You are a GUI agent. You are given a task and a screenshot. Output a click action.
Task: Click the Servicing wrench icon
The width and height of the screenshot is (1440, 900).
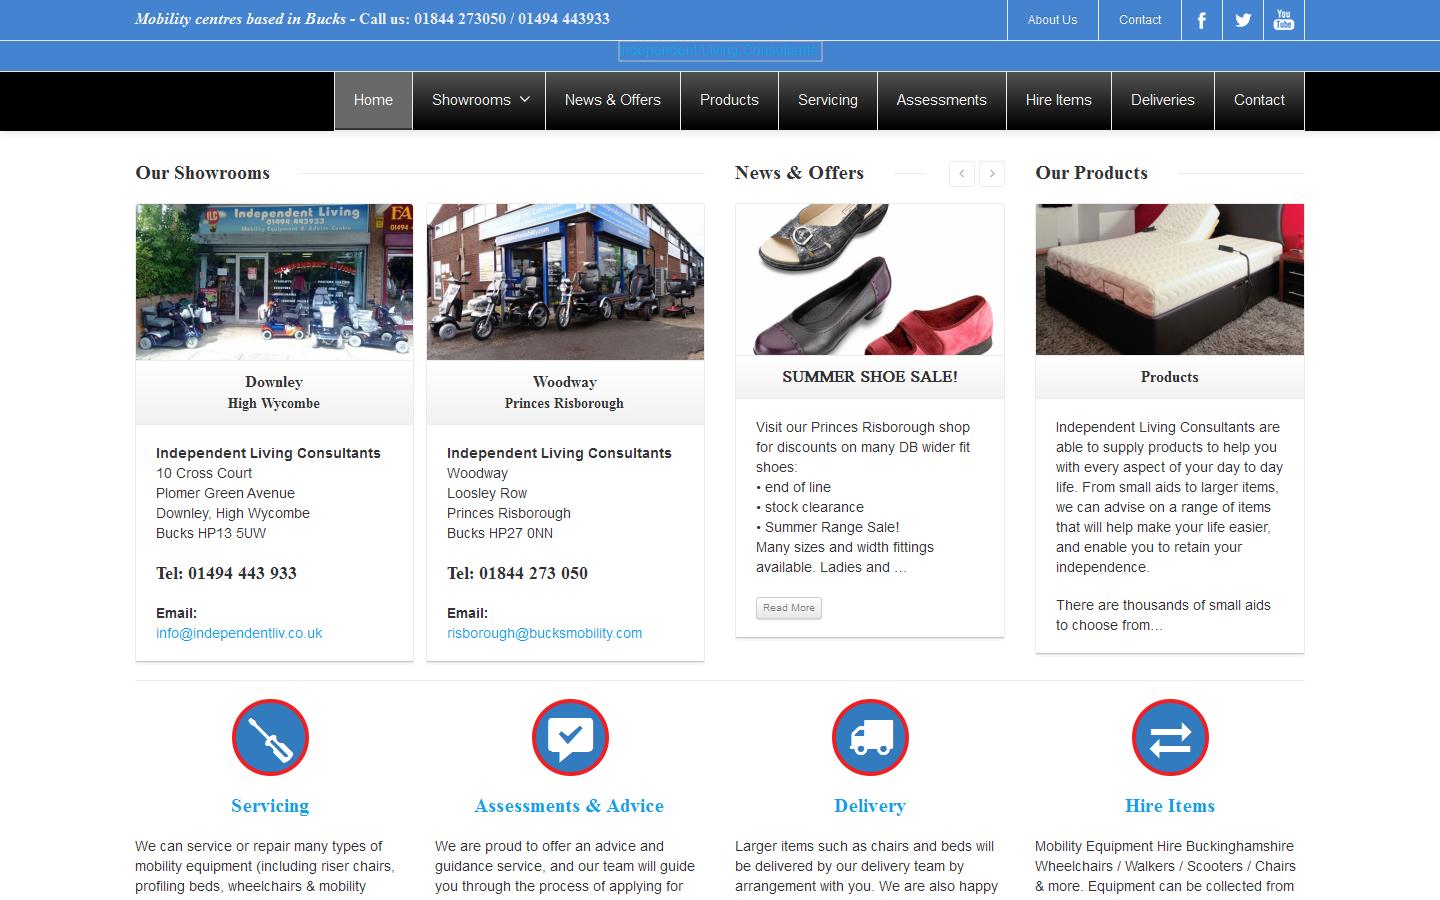(270, 737)
